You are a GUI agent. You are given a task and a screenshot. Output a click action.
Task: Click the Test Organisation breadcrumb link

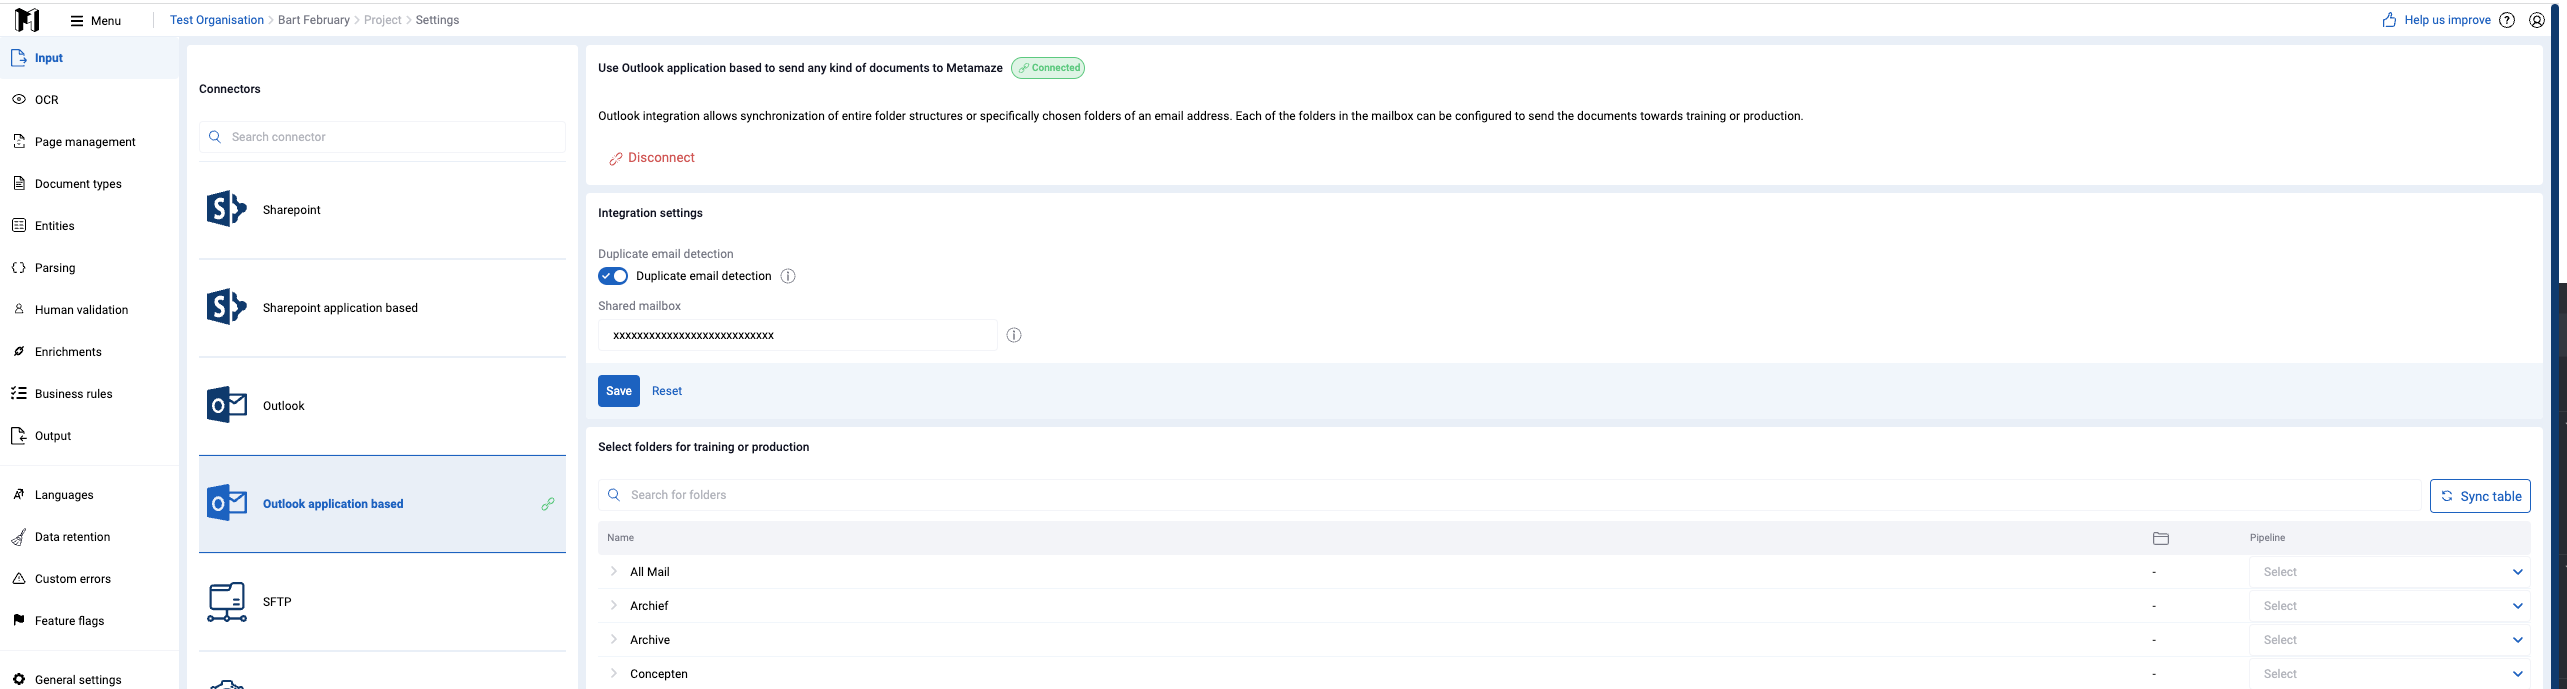(217, 20)
